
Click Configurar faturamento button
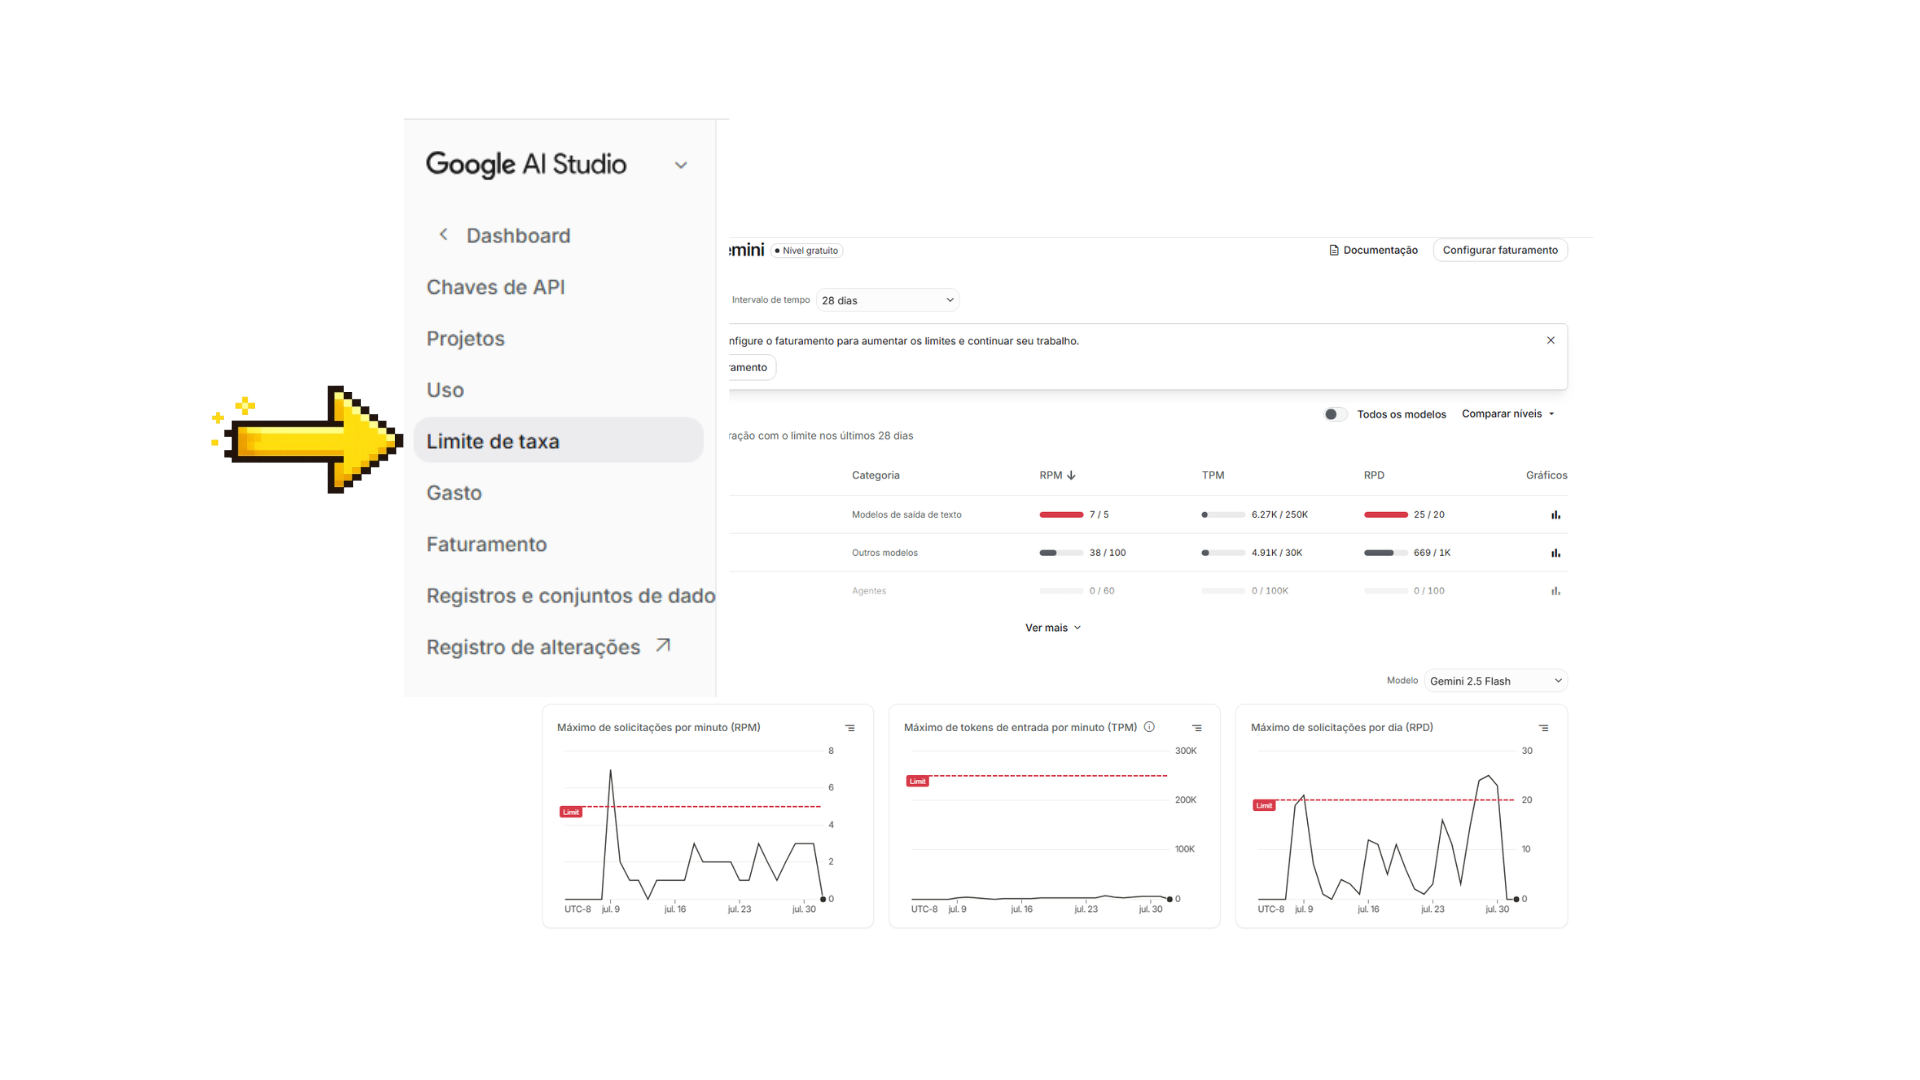pos(1500,250)
